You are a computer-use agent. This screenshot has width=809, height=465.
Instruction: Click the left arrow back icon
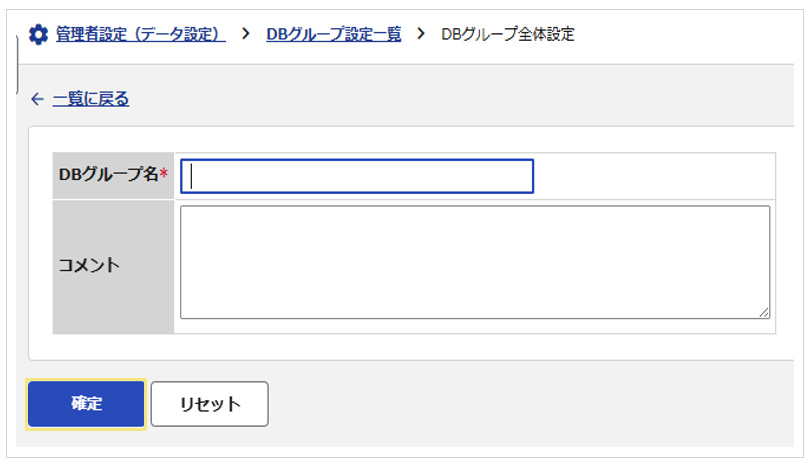(x=37, y=99)
